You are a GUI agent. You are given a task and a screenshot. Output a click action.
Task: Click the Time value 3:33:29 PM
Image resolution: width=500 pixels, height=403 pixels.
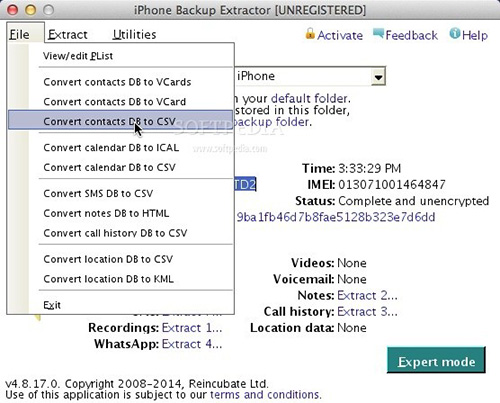click(x=369, y=168)
